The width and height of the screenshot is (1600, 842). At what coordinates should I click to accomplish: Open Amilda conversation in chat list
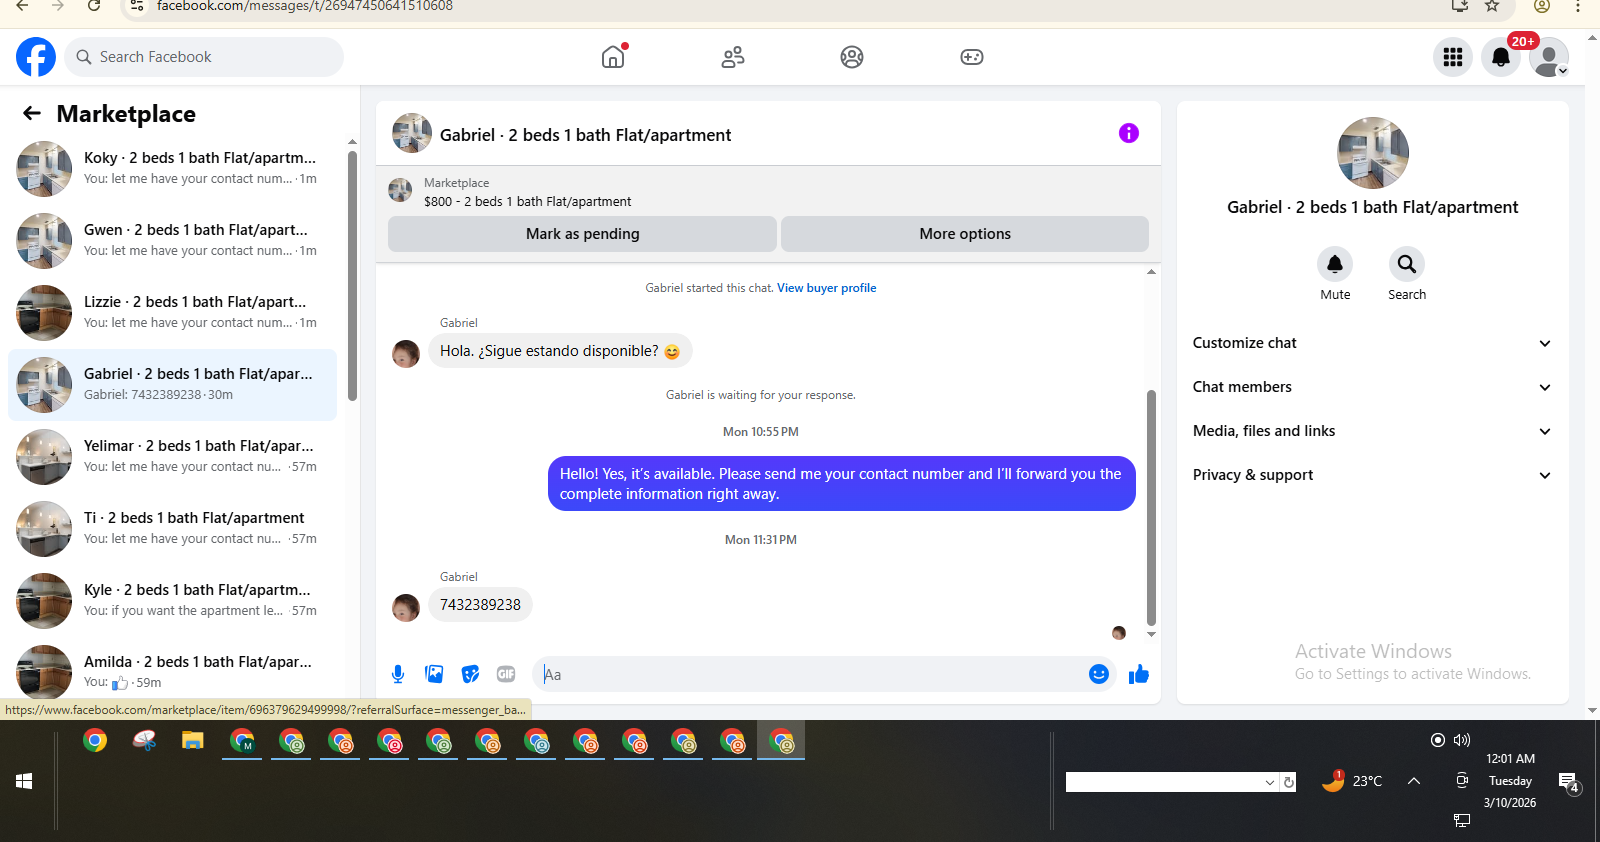point(172,671)
